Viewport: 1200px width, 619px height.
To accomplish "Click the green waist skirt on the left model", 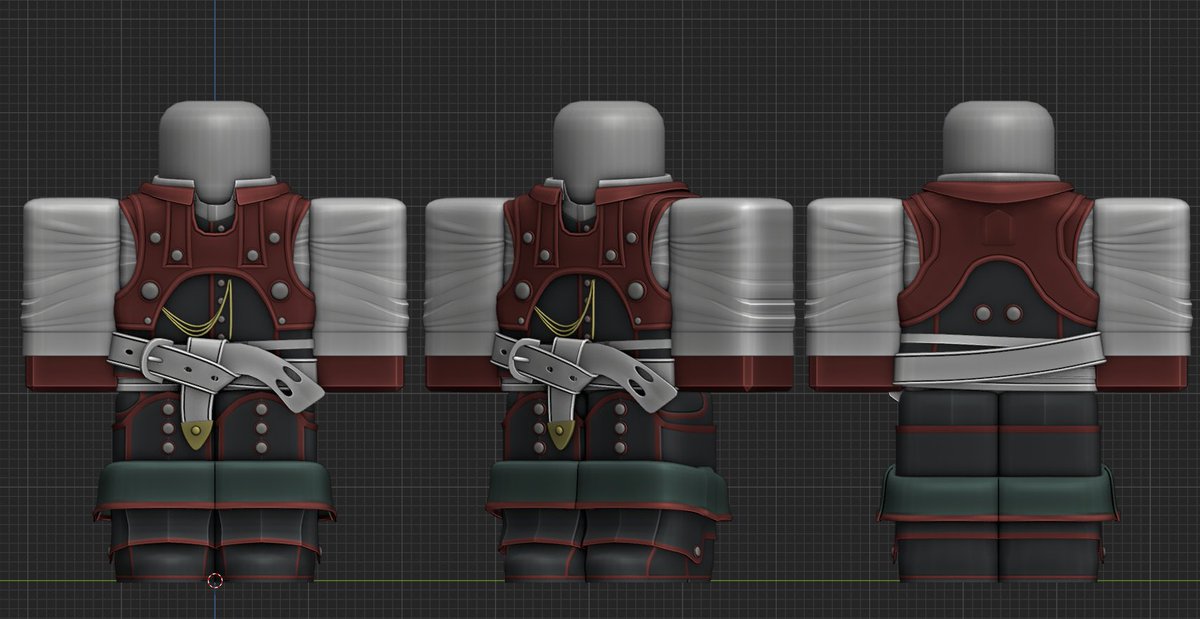I will pyautogui.click(x=210, y=485).
